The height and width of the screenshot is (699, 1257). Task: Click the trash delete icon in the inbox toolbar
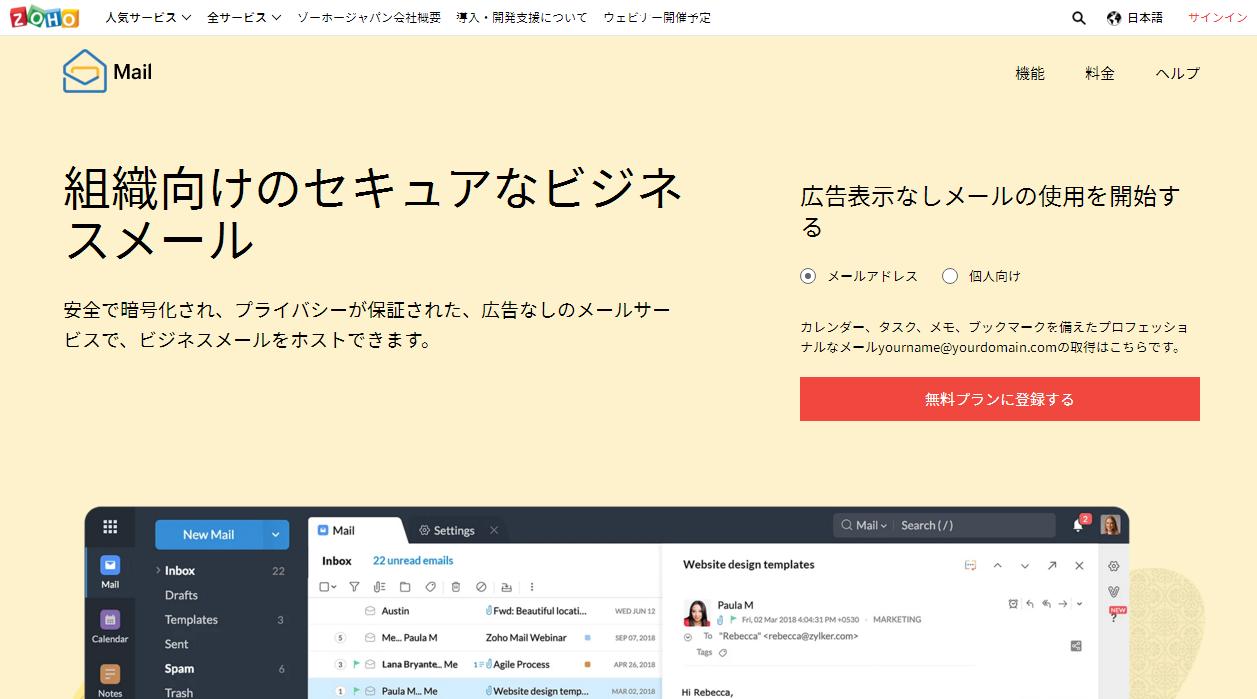(x=456, y=587)
